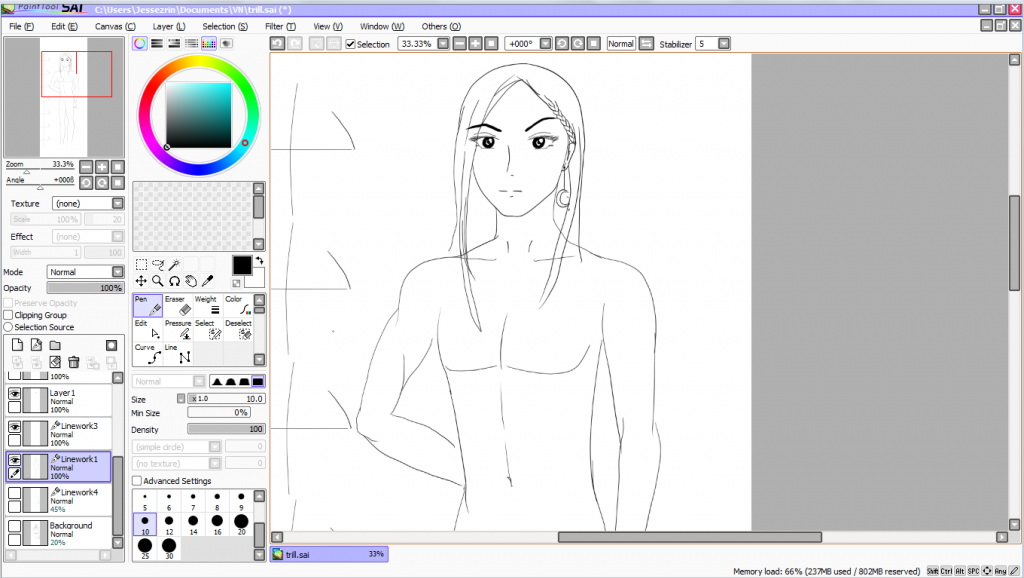Image resolution: width=1024 pixels, height=578 pixels.
Task: Select the Eraser tool
Action: click(x=176, y=306)
